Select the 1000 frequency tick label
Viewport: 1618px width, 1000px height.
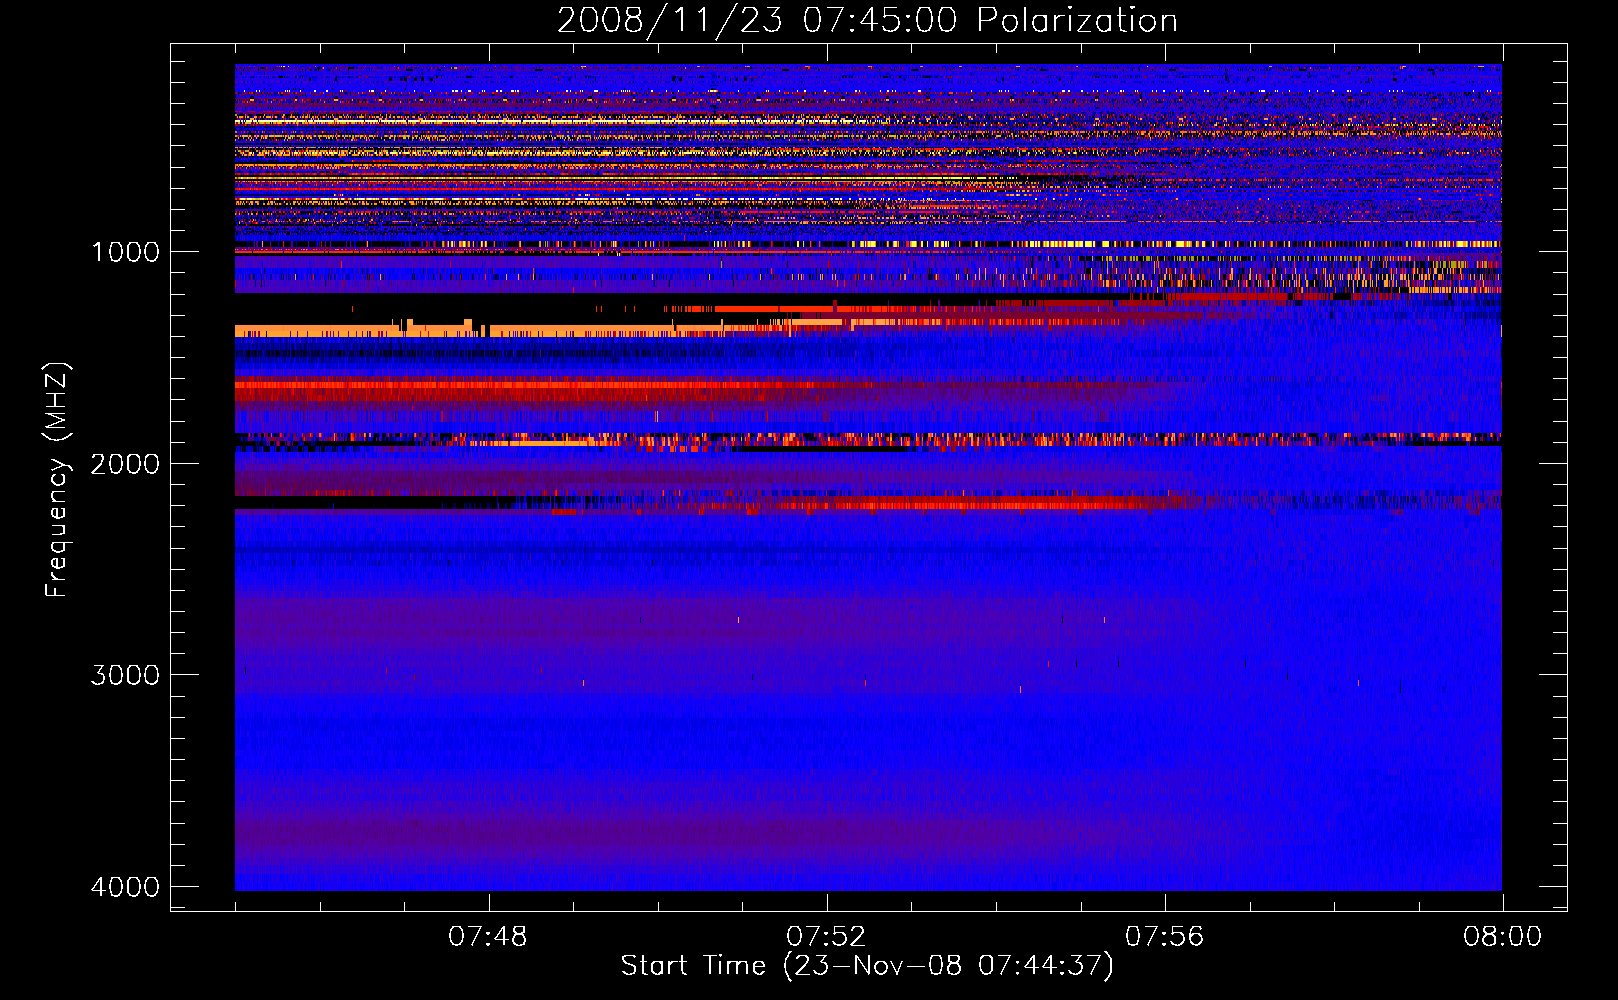(126, 251)
